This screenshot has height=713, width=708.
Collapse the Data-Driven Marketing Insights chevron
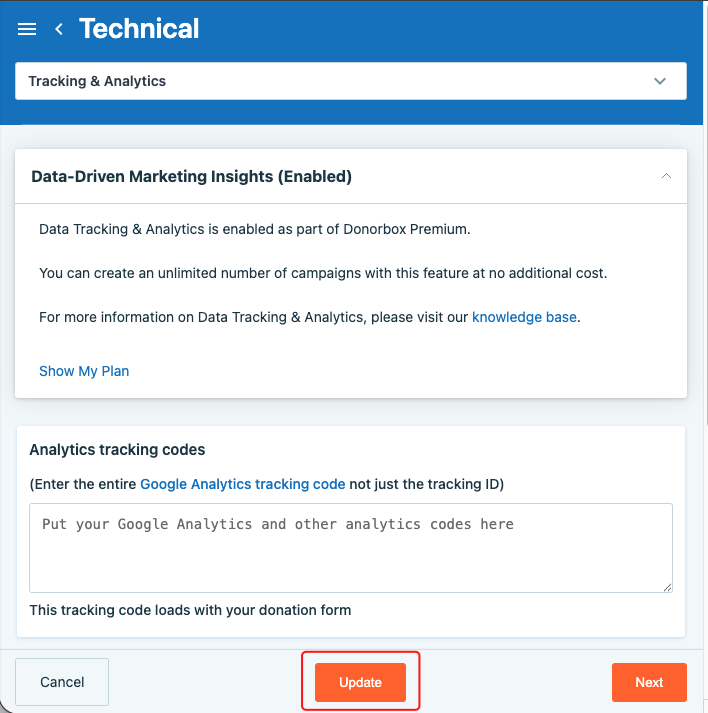coord(666,176)
